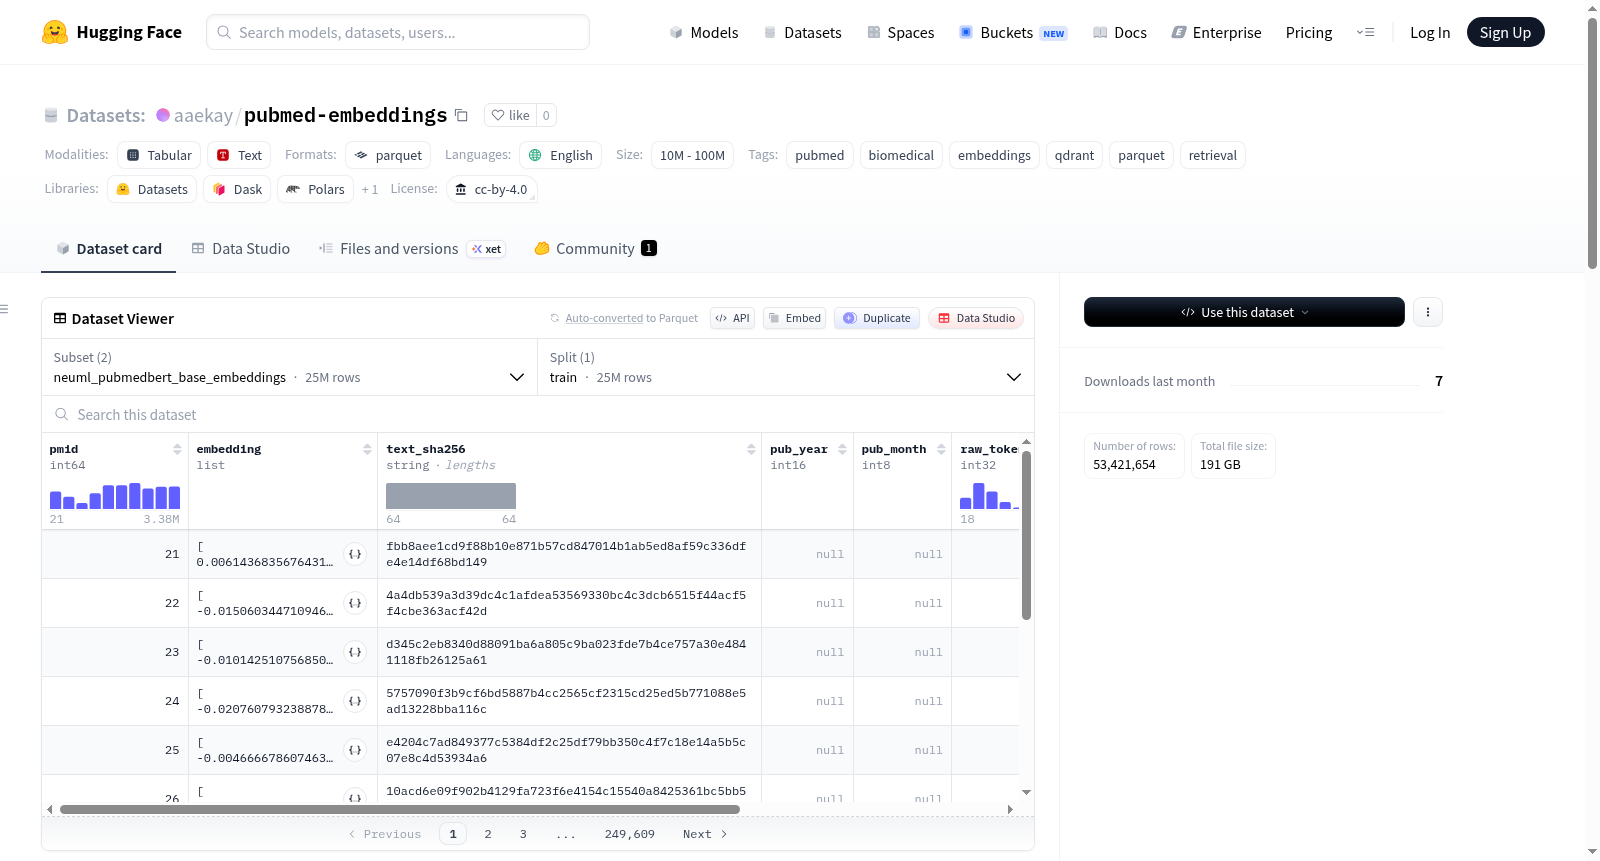Sort by the pmid column
The height and width of the screenshot is (861, 1600).
[177, 450]
